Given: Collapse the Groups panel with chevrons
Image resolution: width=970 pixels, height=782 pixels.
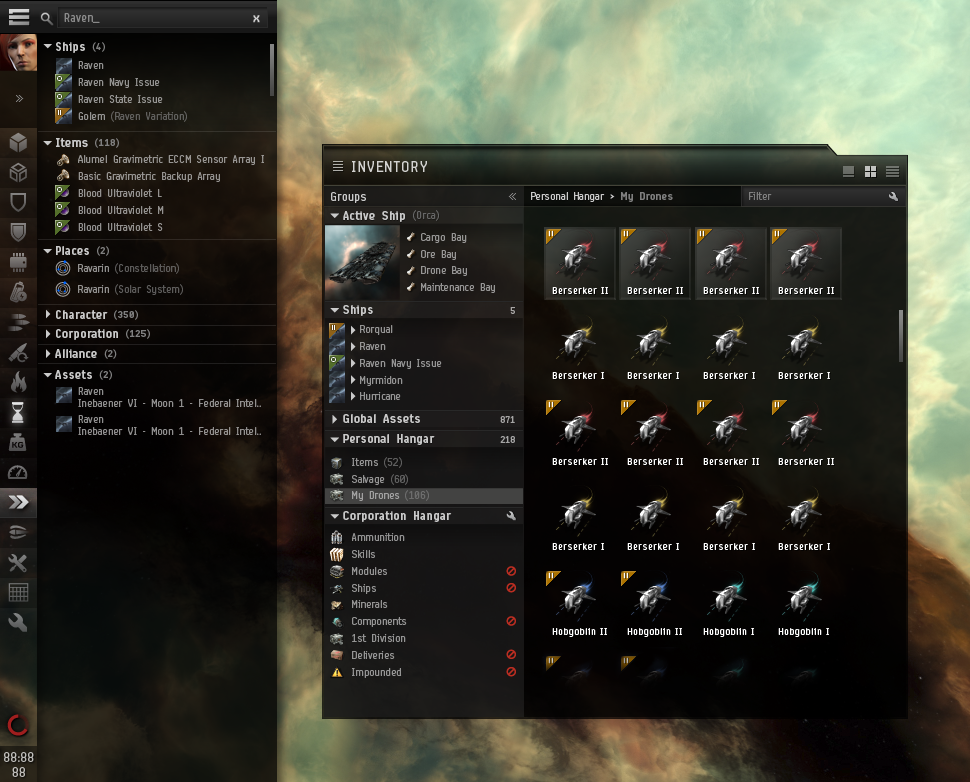Looking at the screenshot, I should pos(512,196).
